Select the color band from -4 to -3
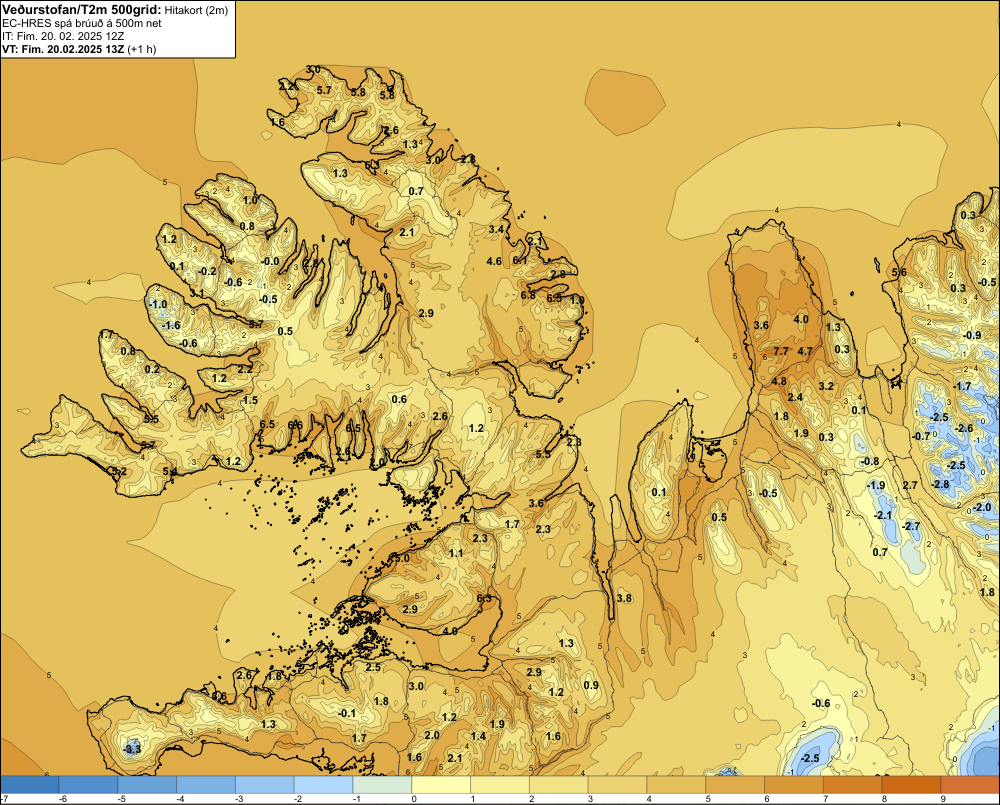The image size is (1000, 805). (206, 785)
